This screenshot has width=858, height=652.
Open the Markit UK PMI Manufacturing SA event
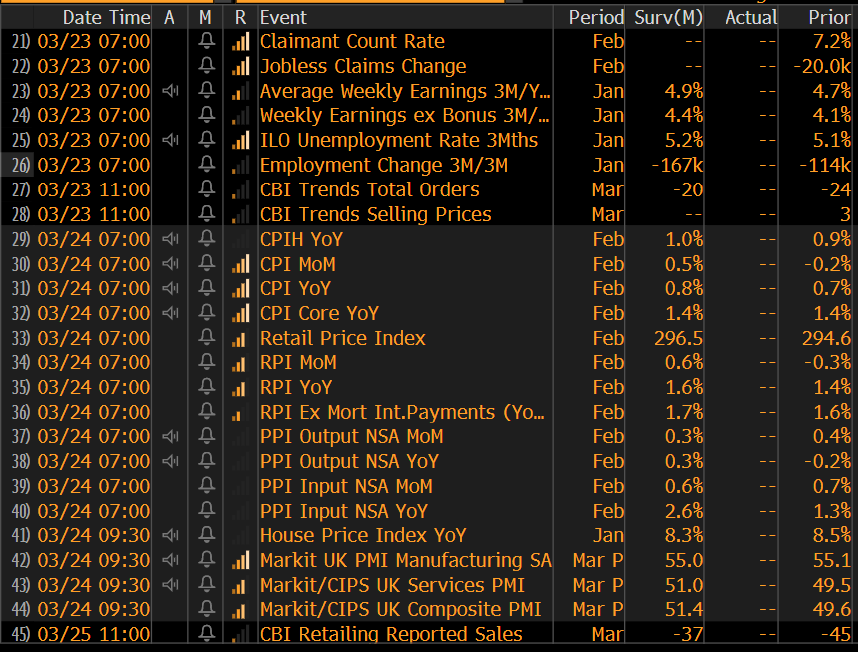coord(405,560)
